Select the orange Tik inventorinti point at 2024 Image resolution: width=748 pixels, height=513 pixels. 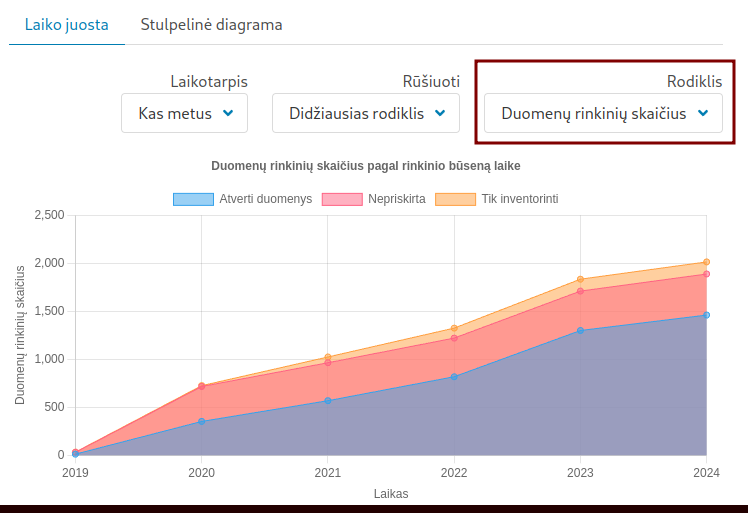[x=706, y=262]
